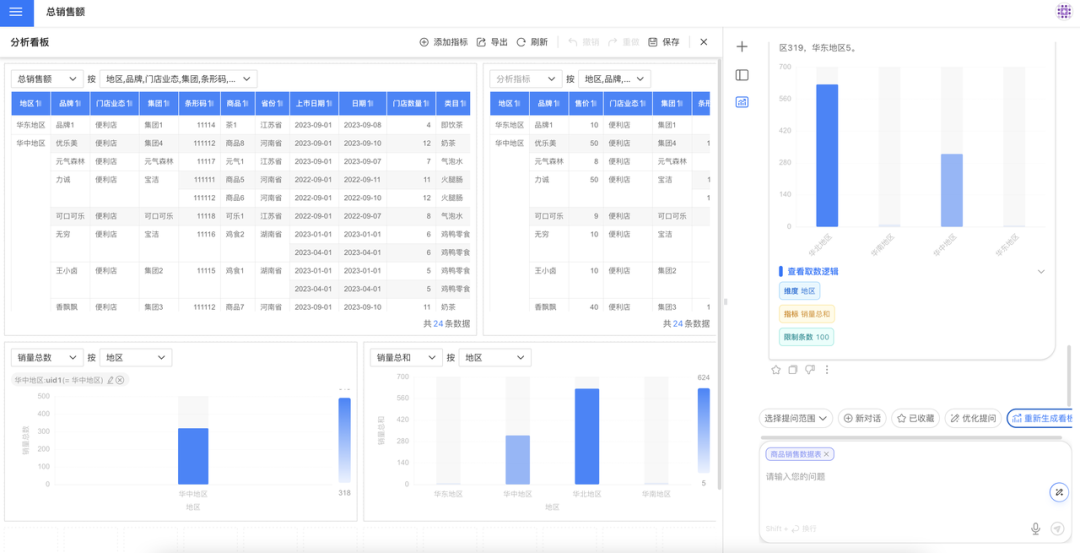
Task: Click the 2023-09-08 date cell
Action: click(362, 125)
